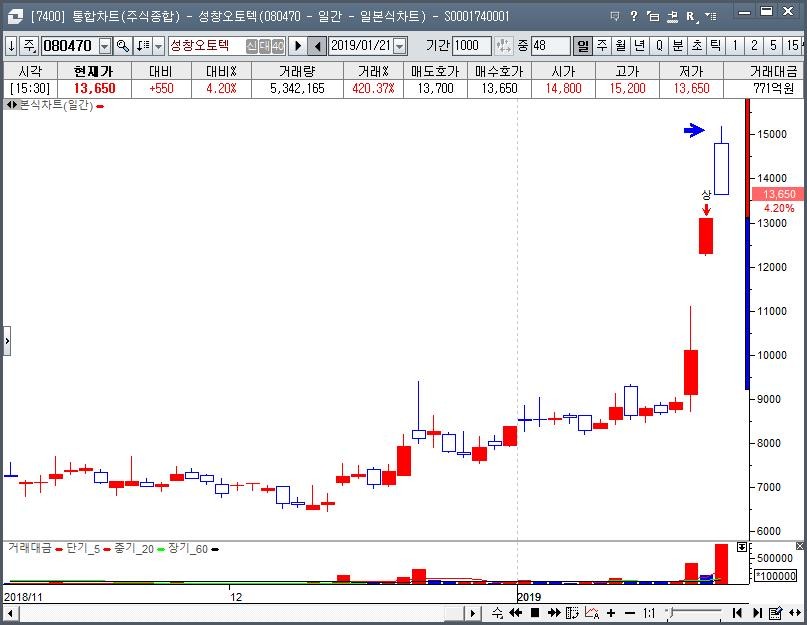Click the 현재가 column header
The image size is (807, 625).
93,71
